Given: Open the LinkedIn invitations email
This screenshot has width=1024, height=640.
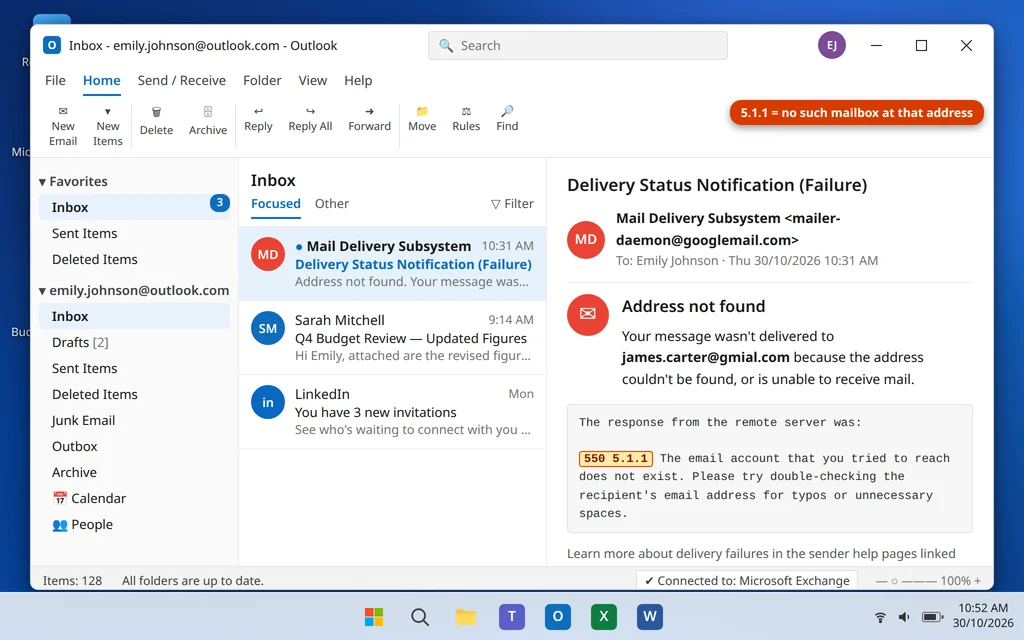Looking at the screenshot, I should 392,411.
